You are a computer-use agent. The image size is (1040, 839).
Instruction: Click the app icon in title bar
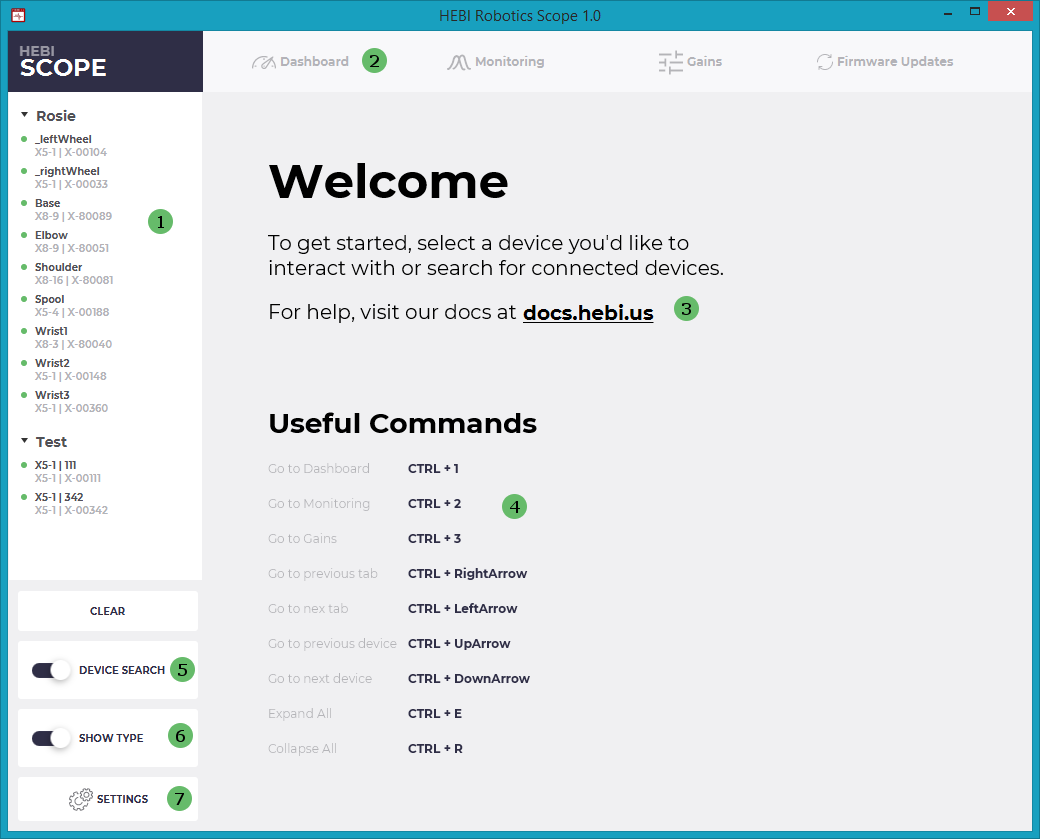tap(18, 15)
